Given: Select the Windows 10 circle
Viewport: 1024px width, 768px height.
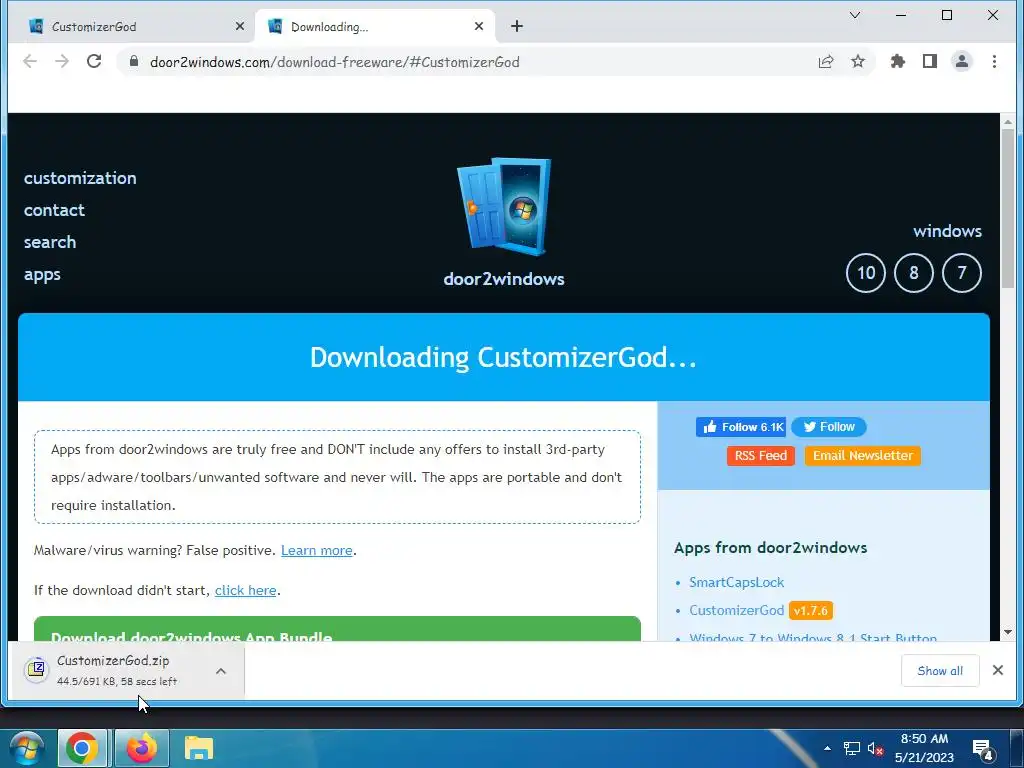Looking at the screenshot, I should point(865,273).
